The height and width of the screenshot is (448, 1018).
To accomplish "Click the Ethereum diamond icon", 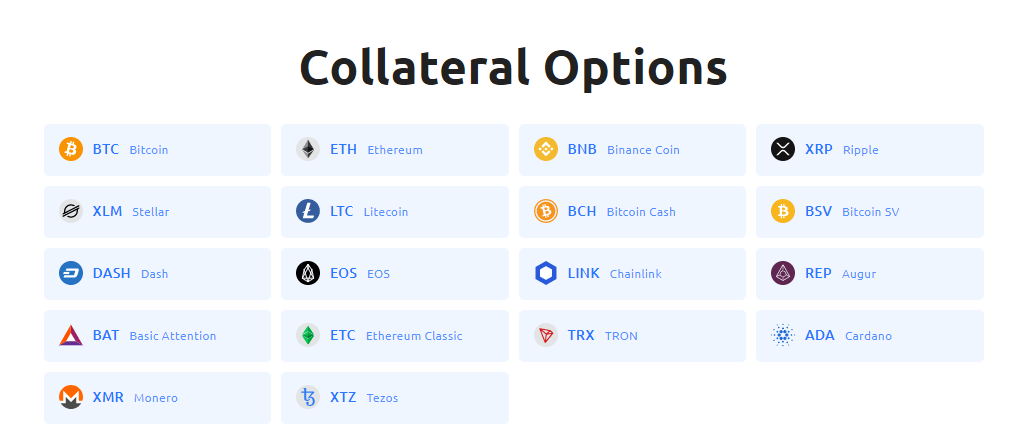I will (308, 149).
